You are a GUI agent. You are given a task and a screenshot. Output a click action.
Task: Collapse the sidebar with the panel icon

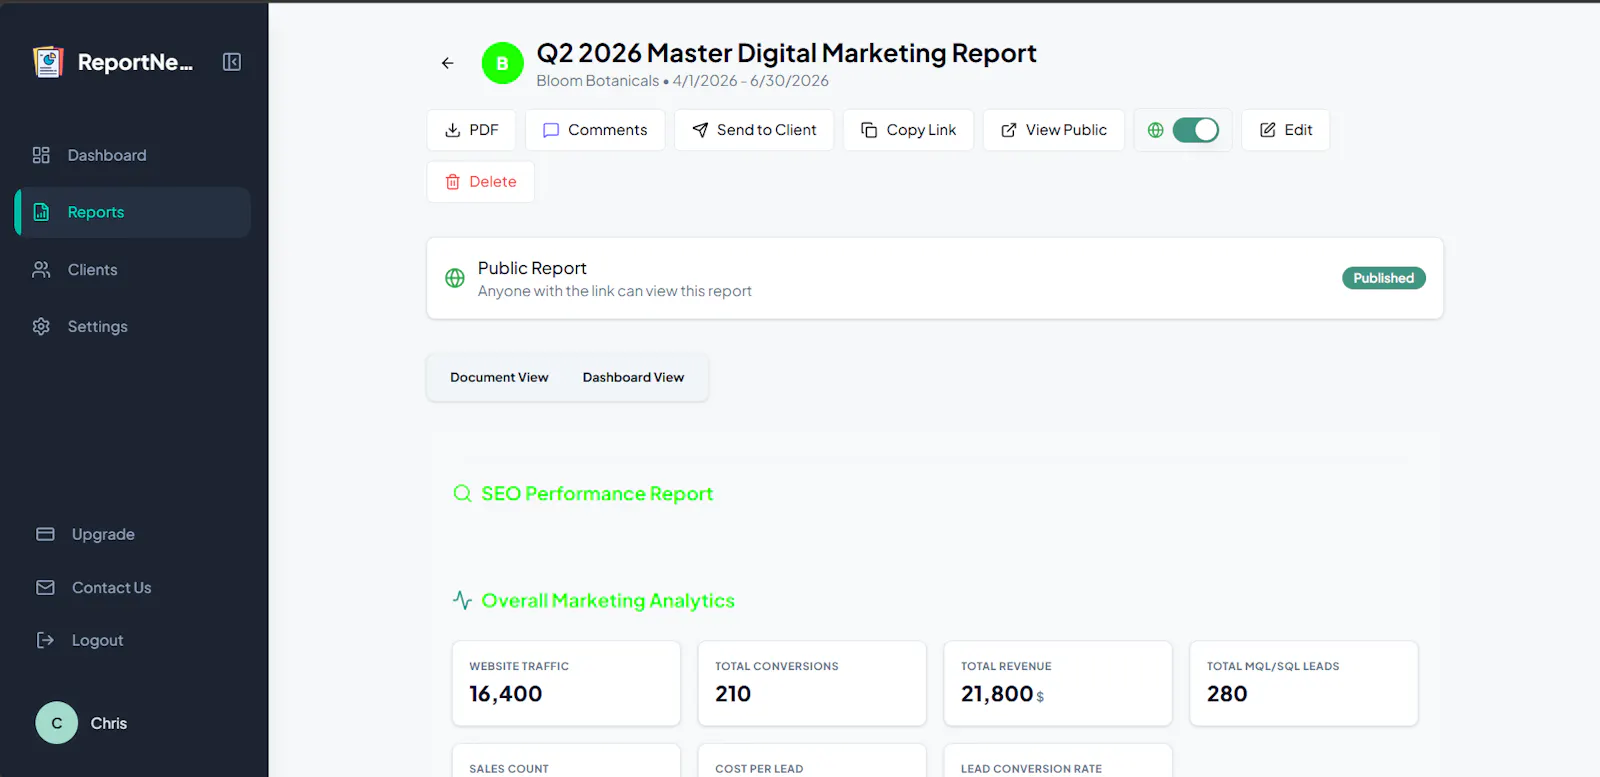coord(232,62)
